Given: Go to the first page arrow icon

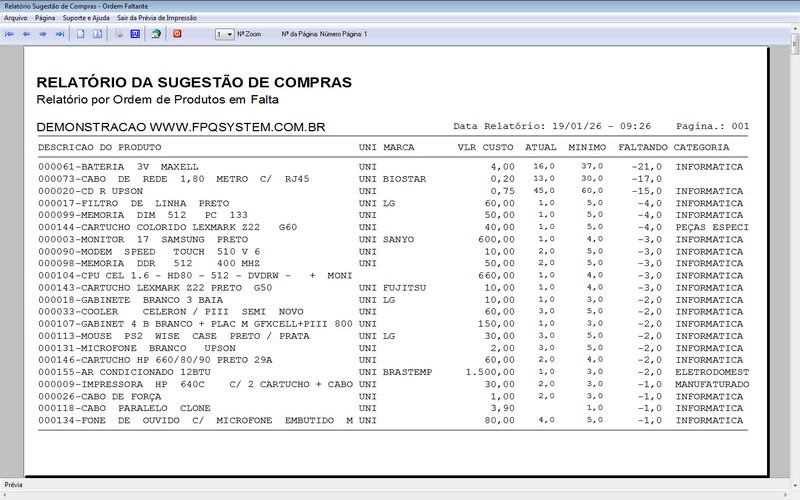Looking at the screenshot, I should click(x=9, y=34).
